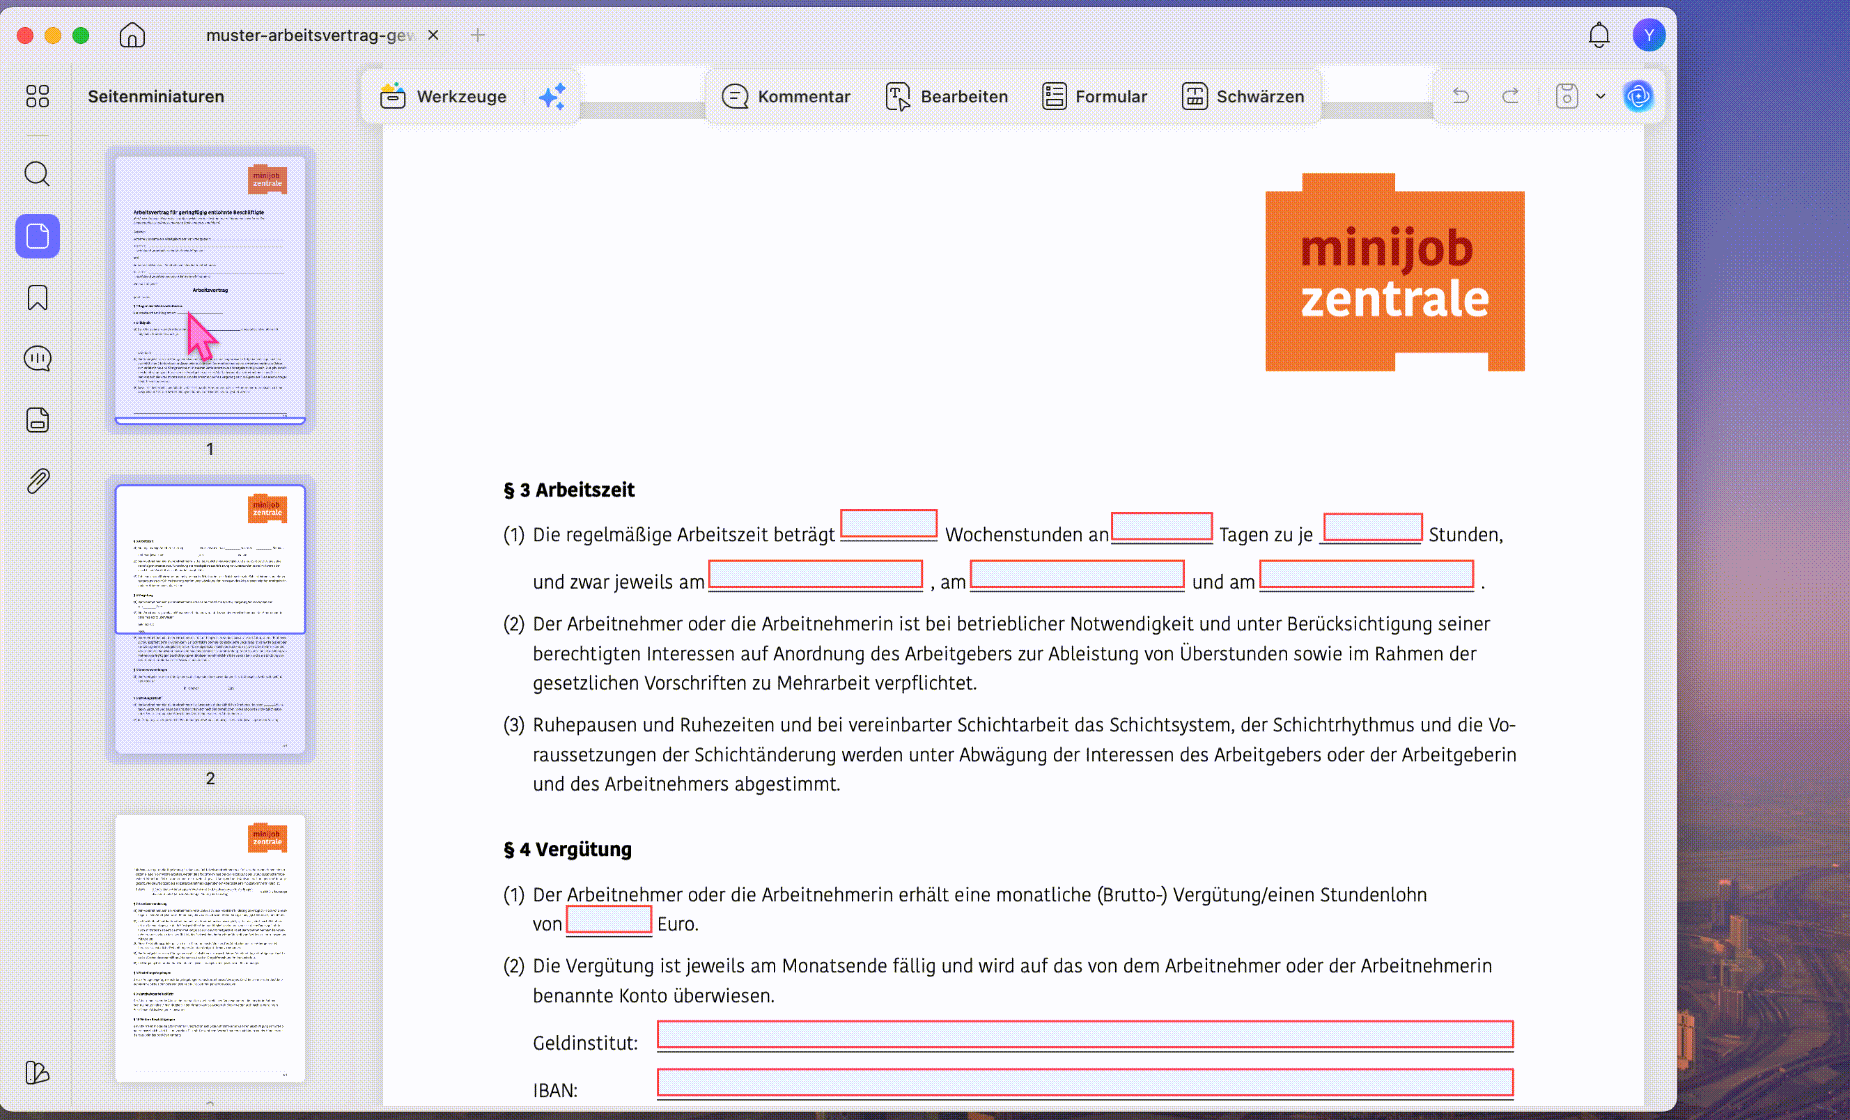The width and height of the screenshot is (1850, 1120).
Task: Switch to Schwärzen mode
Action: [x=1243, y=96]
